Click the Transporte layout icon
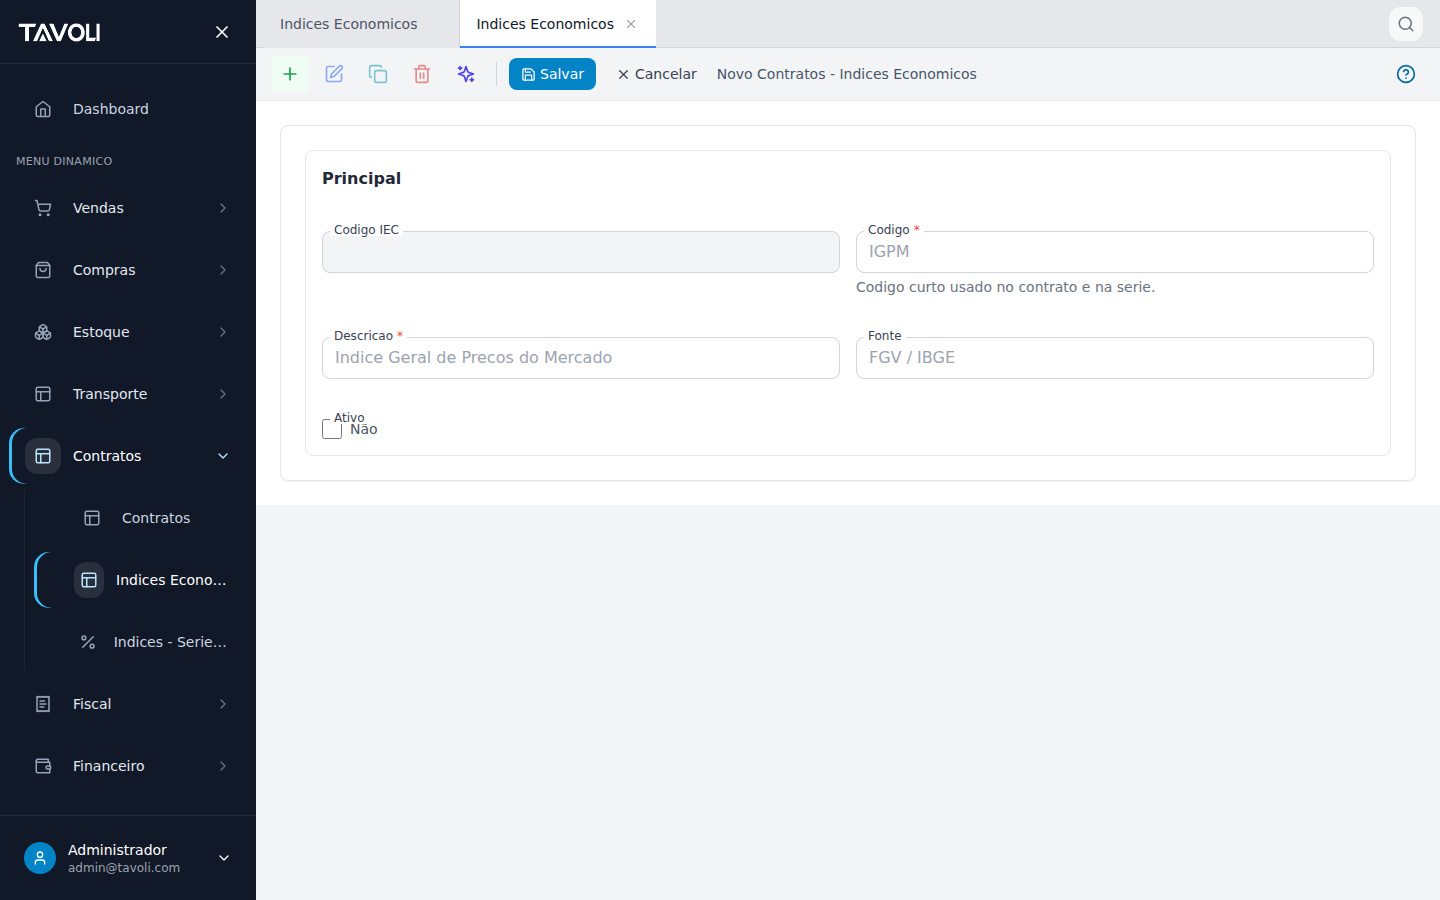The height and width of the screenshot is (900, 1440). pyautogui.click(x=43, y=394)
